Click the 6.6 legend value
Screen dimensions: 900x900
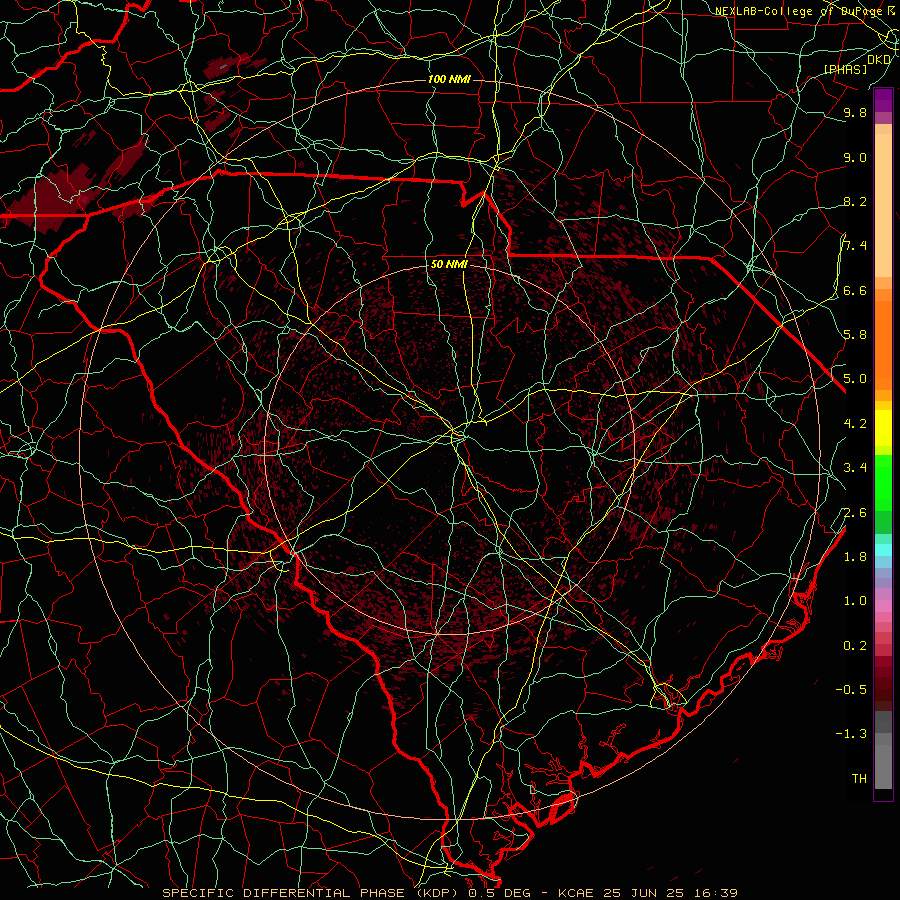855,290
